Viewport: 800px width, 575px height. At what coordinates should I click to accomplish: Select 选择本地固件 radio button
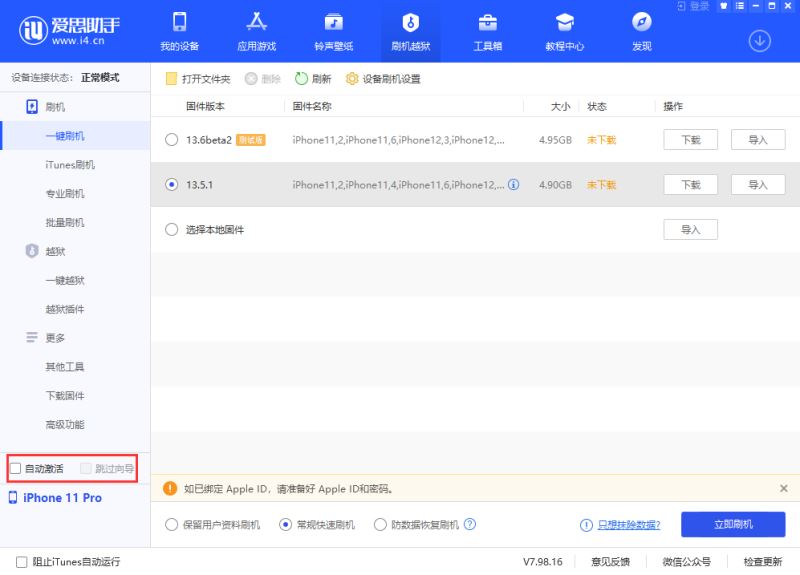point(171,230)
